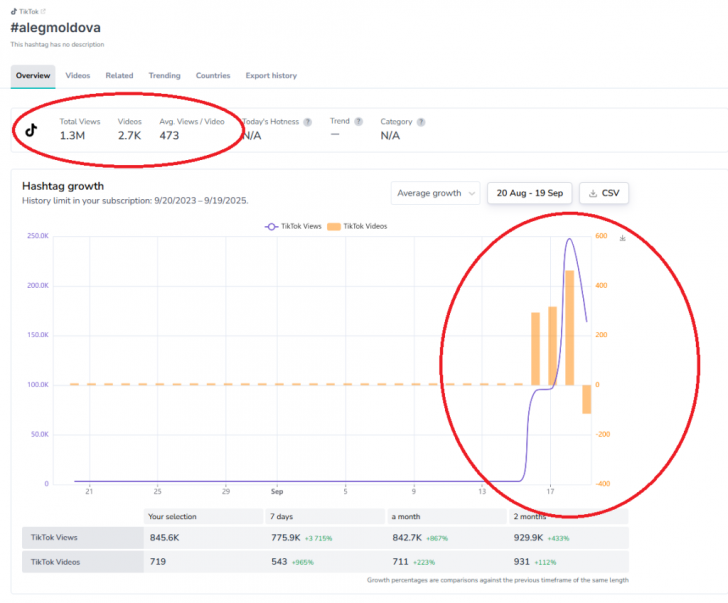Switch to the Videos tab
Image resolution: width=728 pixels, height=603 pixels.
pyautogui.click(x=77, y=76)
